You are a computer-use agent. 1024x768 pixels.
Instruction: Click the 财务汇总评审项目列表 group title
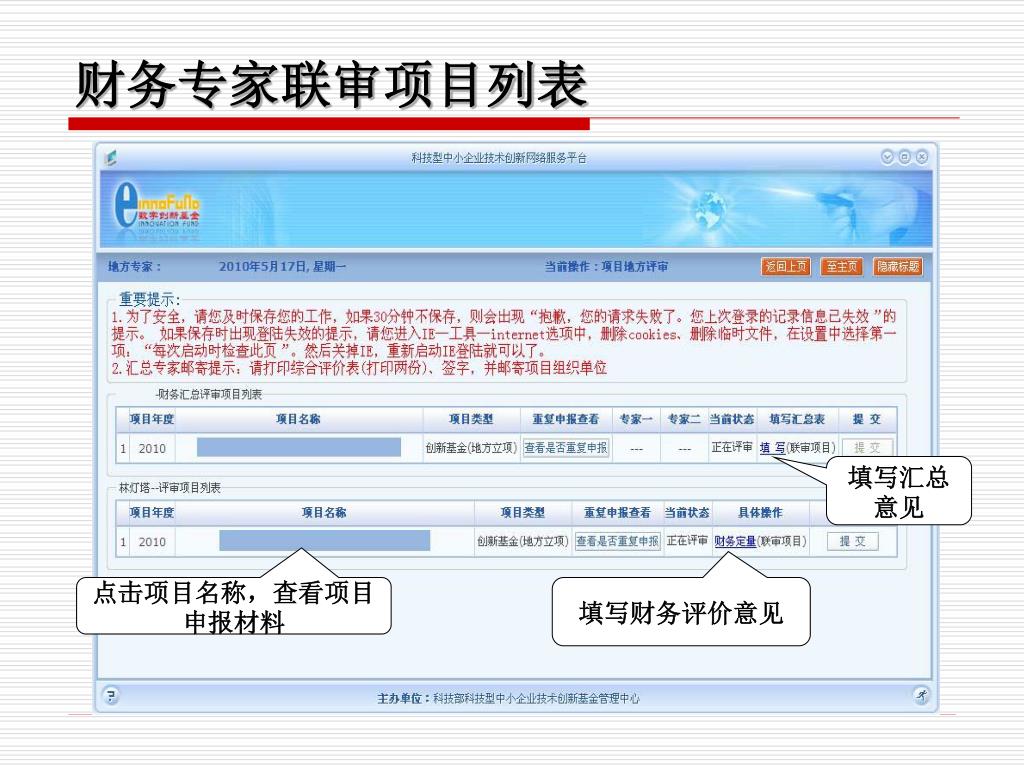coord(209,394)
